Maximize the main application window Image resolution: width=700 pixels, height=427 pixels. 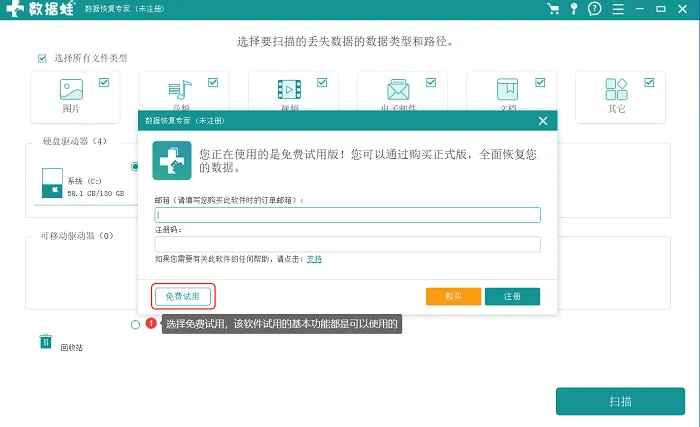tap(661, 9)
